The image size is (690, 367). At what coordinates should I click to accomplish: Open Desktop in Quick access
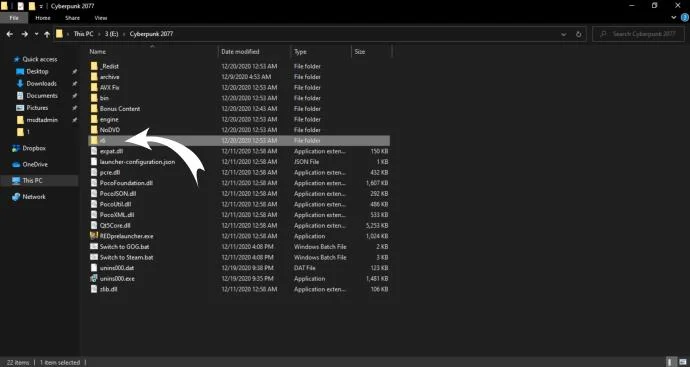[x=37, y=71]
